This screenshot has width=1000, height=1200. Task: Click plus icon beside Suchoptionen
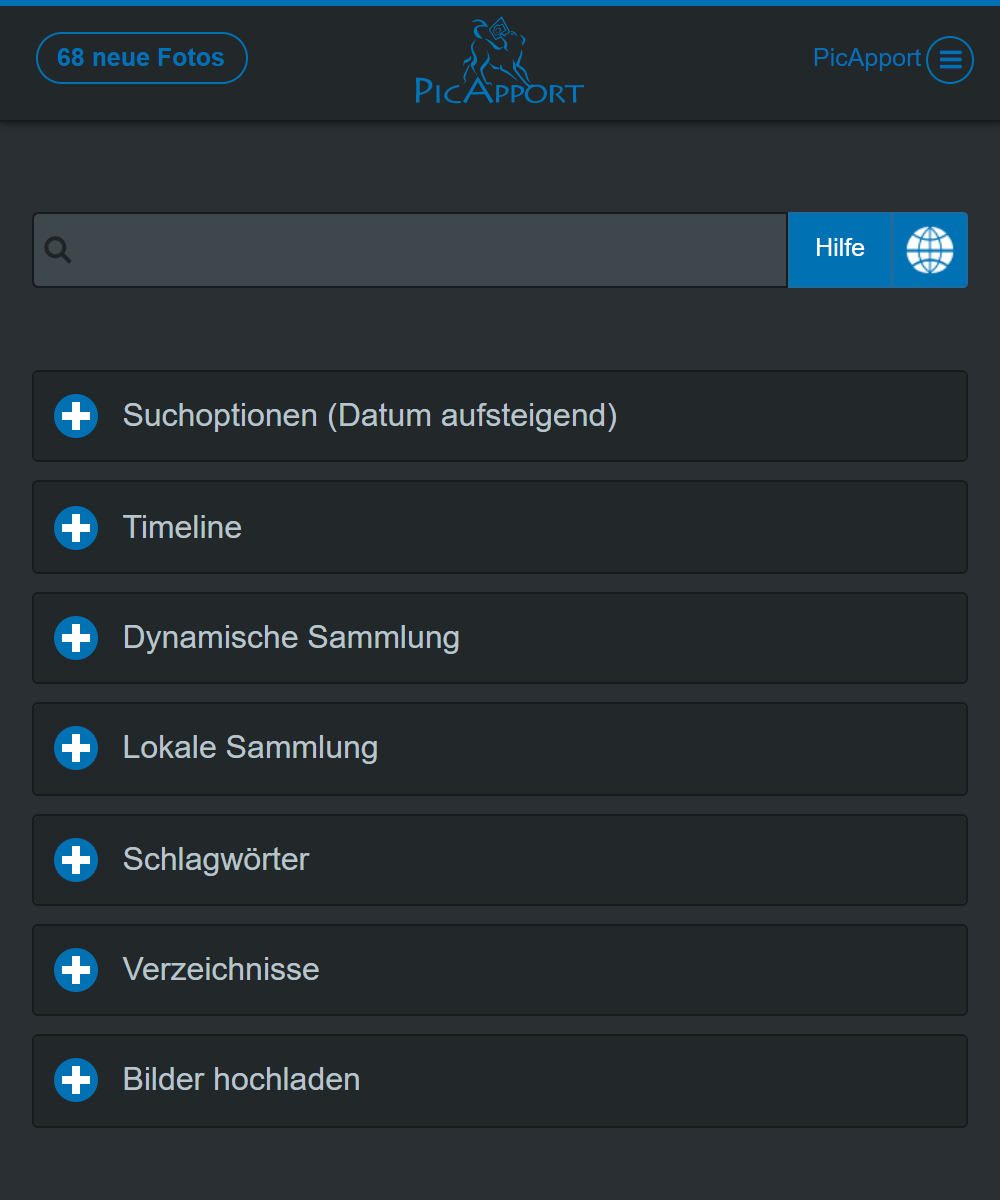point(76,416)
